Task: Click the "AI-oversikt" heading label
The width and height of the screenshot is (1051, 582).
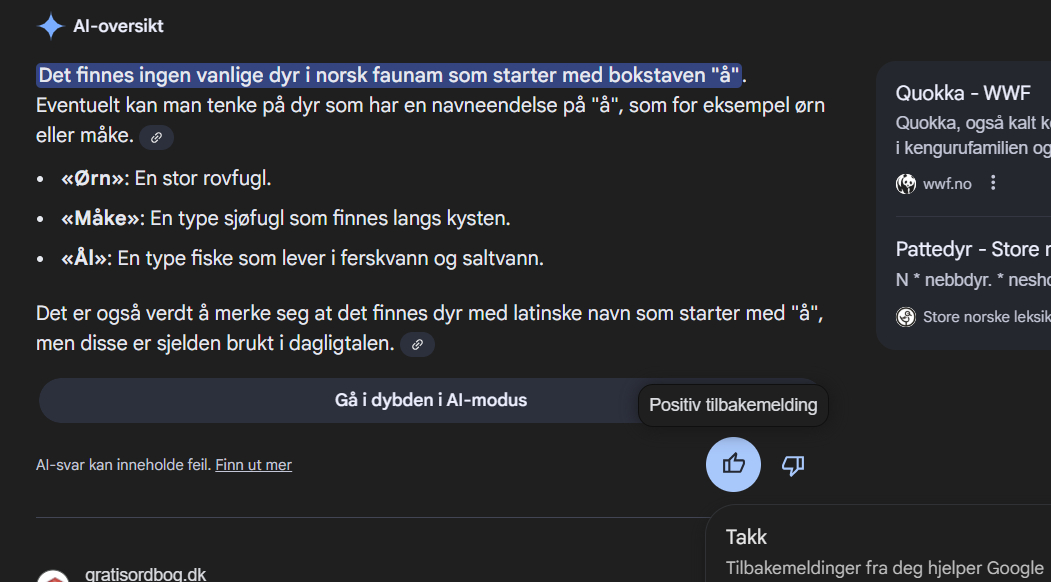Action: (x=118, y=26)
